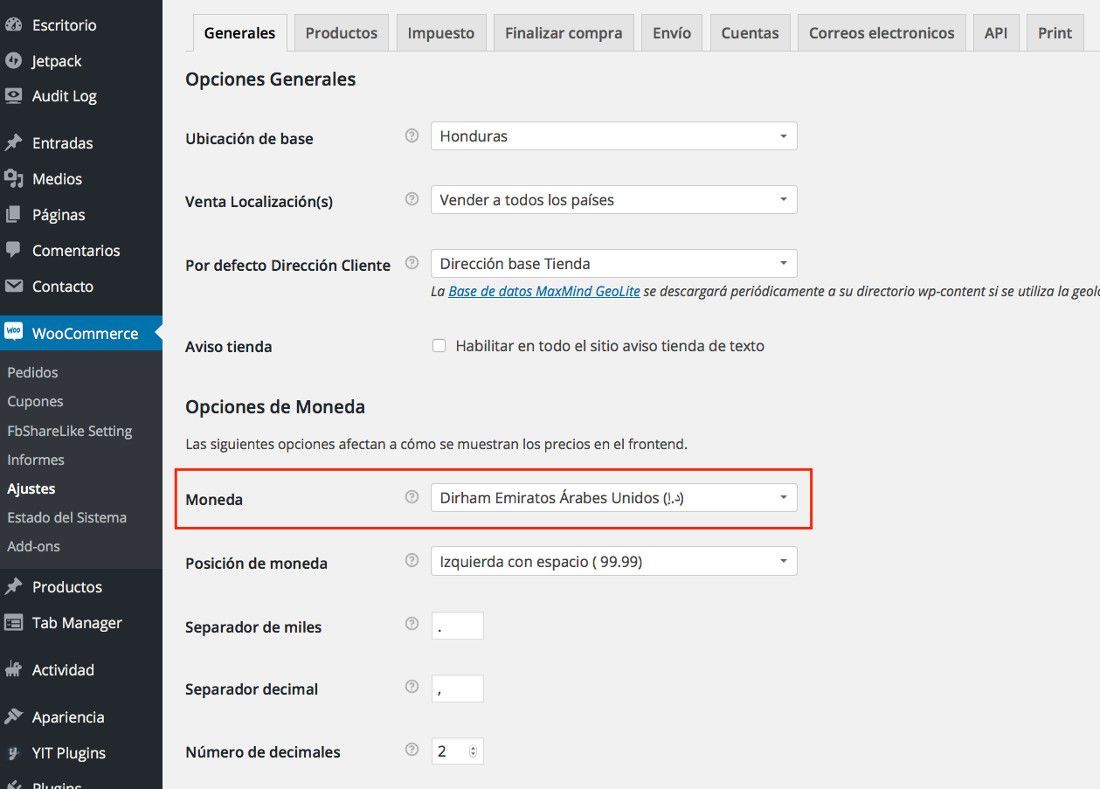Show help tooltip for Número de decimales
Image resolution: width=1100 pixels, height=789 pixels.
click(412, 750)
